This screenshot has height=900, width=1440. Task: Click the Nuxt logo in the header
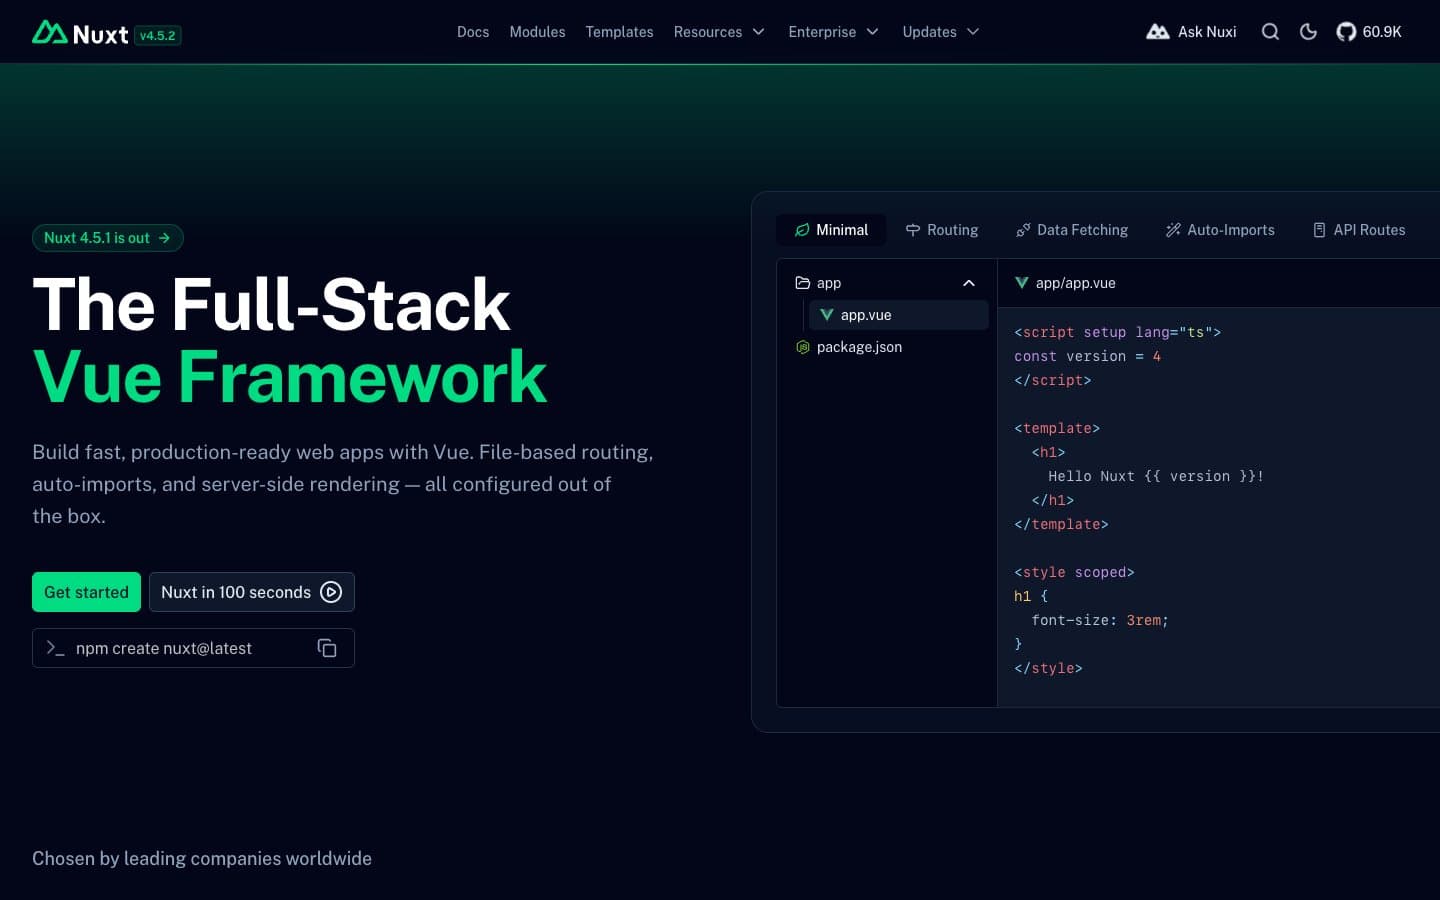(x=80, y=33)
